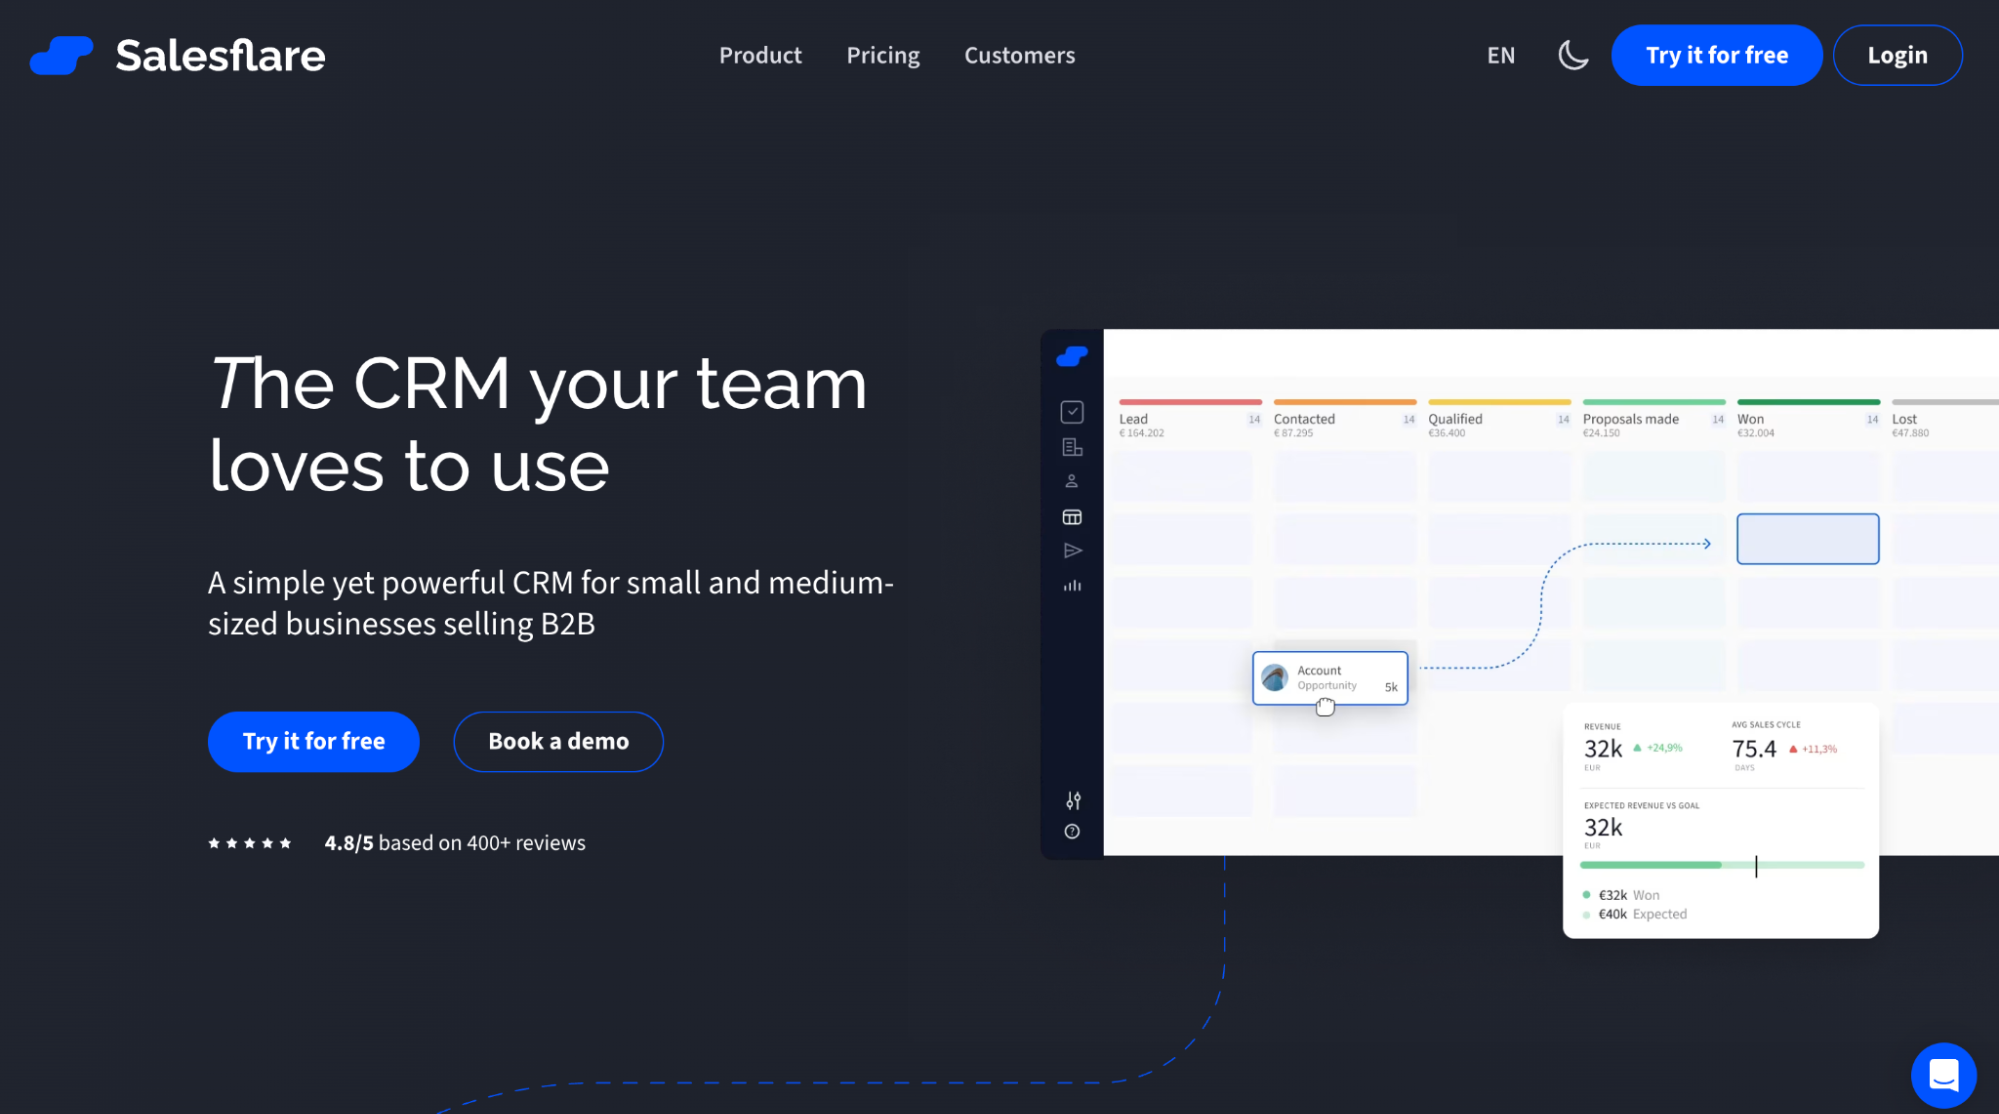Open the Customers menu
The image size is (1999, 1114).
point(1019,55)
